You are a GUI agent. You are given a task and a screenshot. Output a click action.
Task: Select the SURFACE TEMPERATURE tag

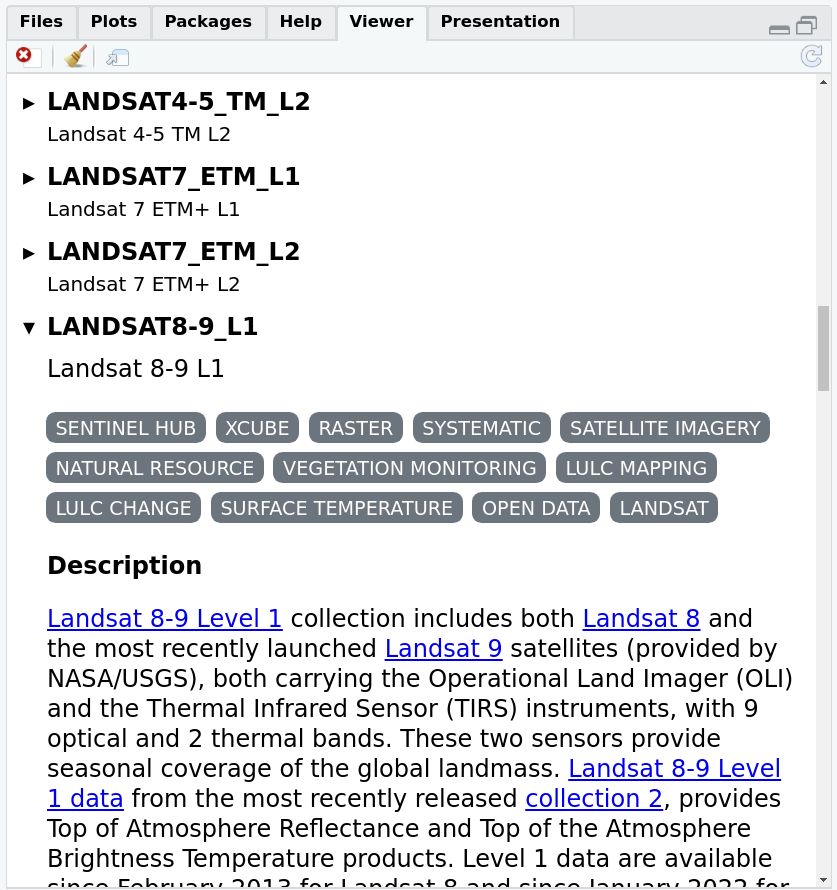[336, 508]
